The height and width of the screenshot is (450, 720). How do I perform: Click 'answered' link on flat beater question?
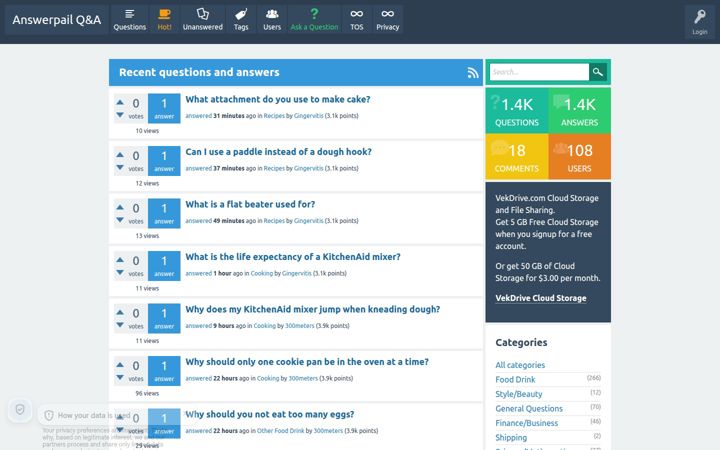pyautogui.click(x=198, y=221)
